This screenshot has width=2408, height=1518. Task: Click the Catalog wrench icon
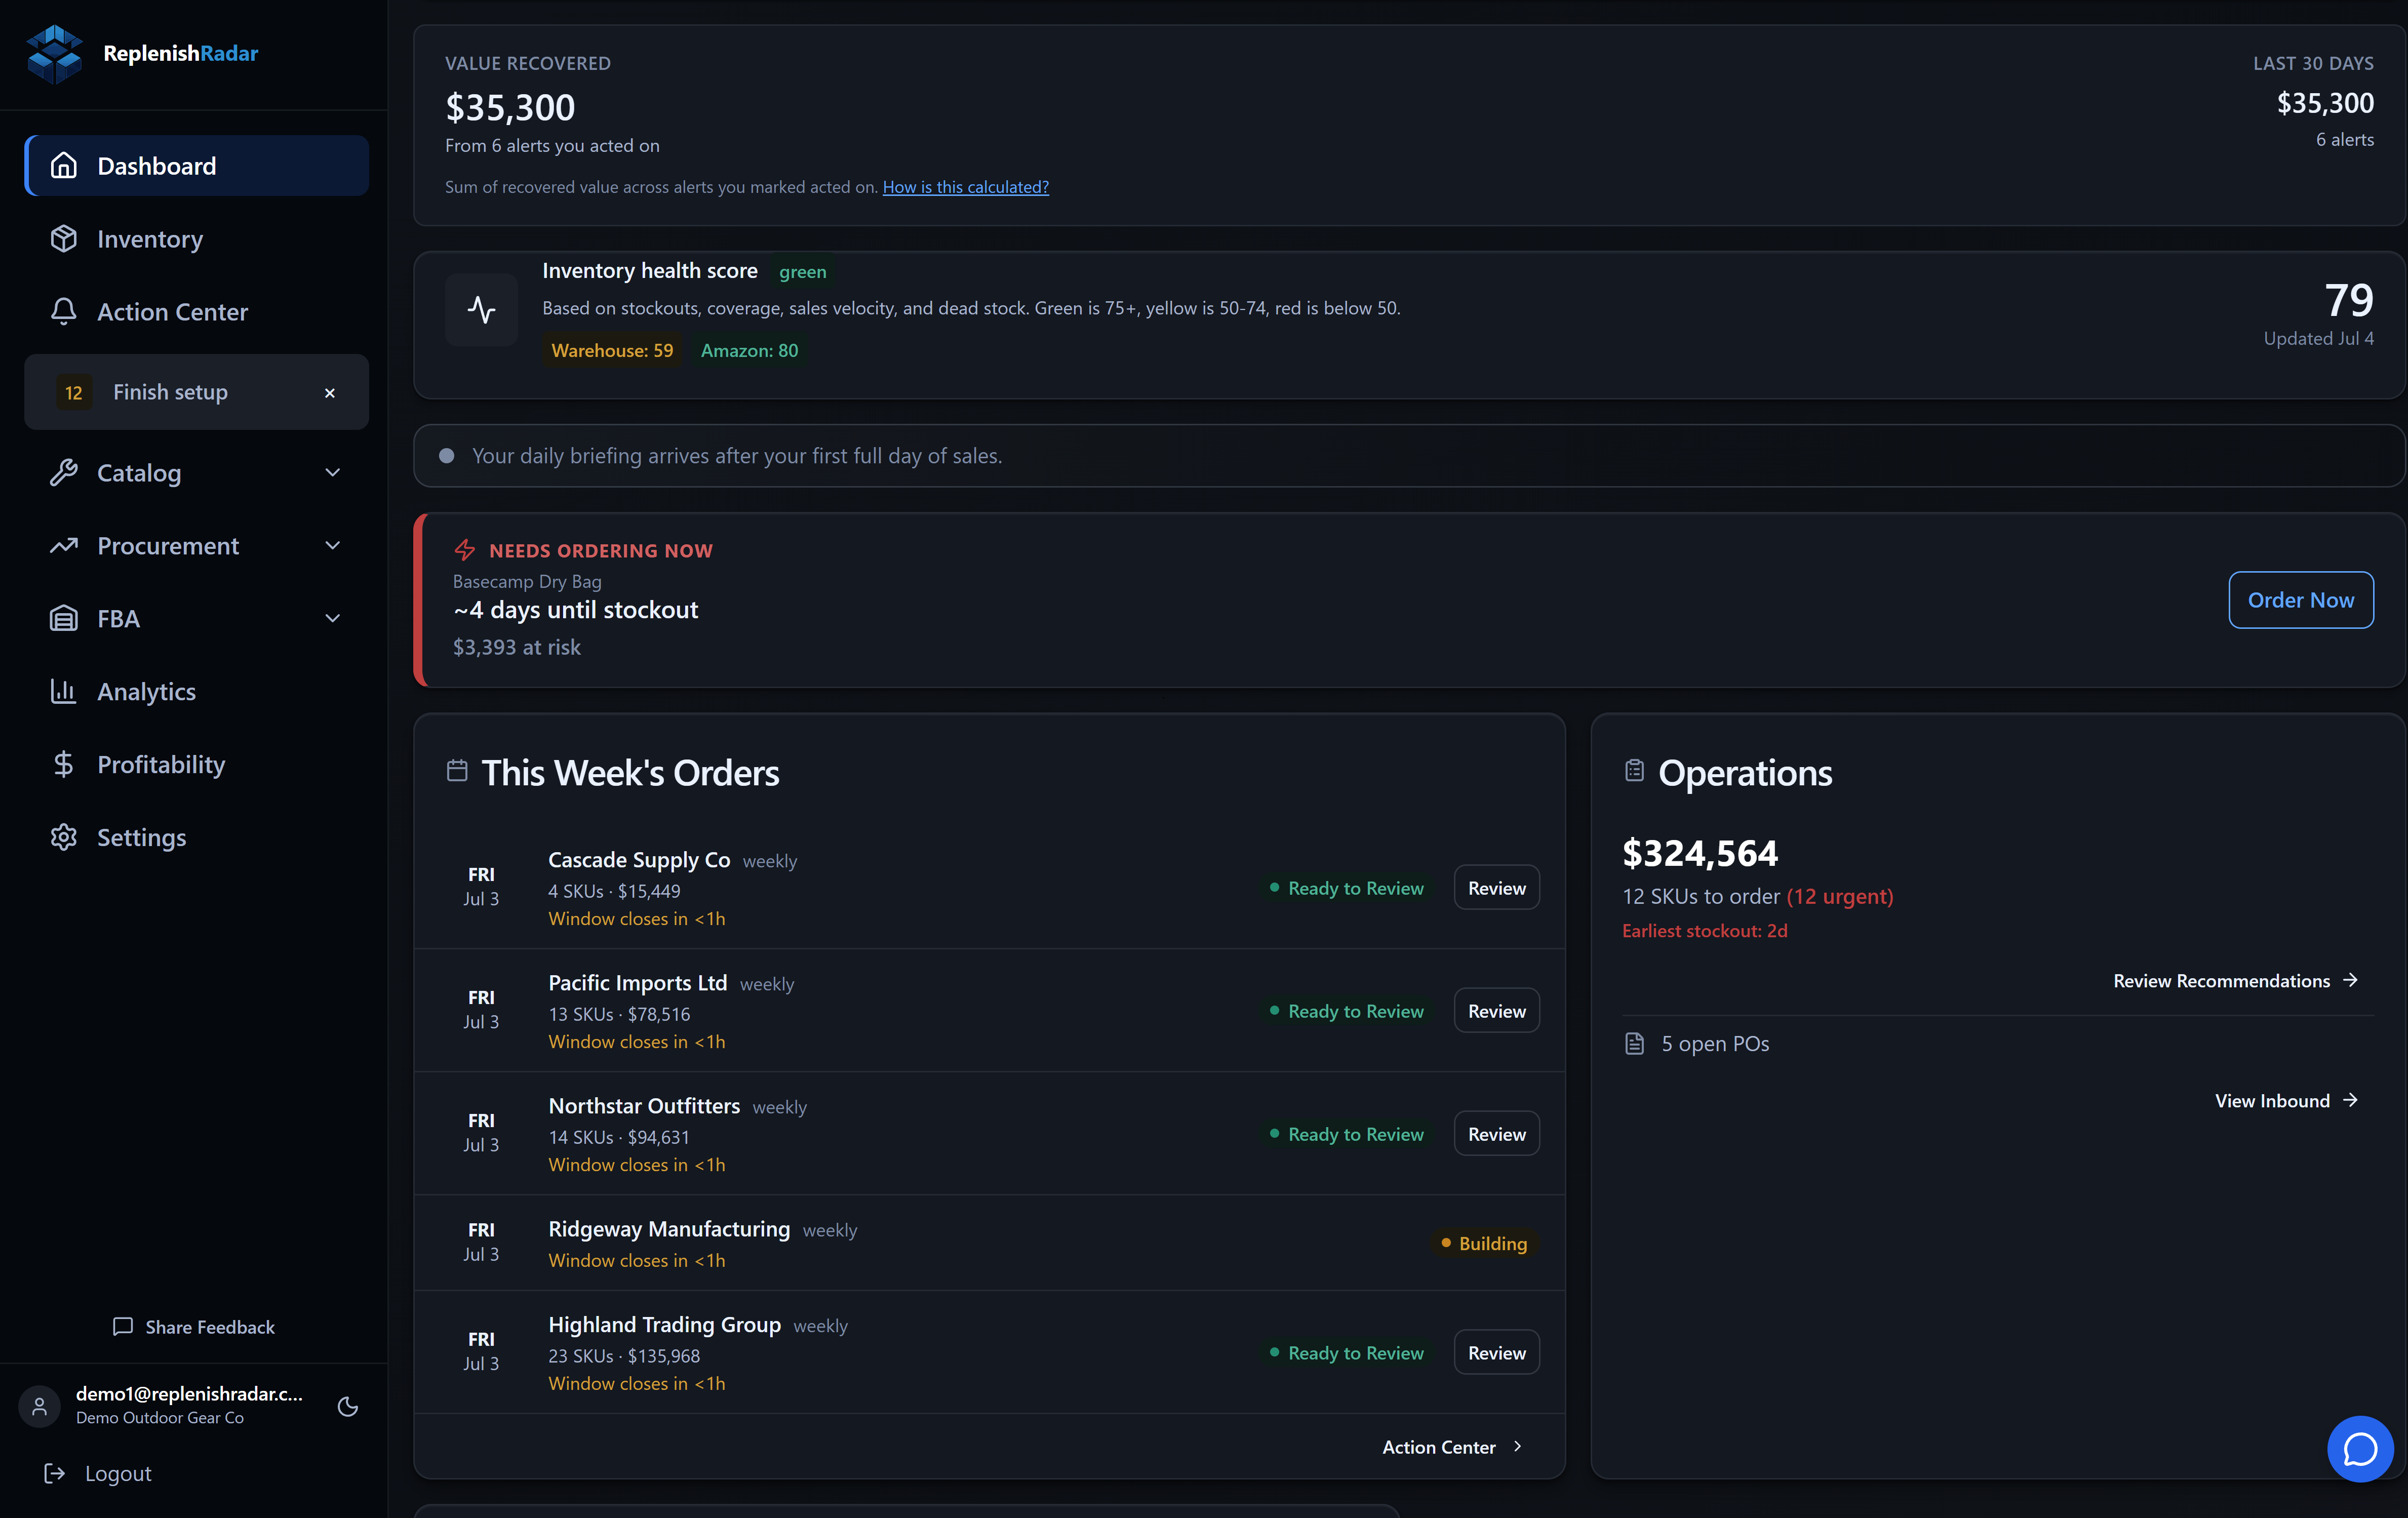(x=64, y=473)
